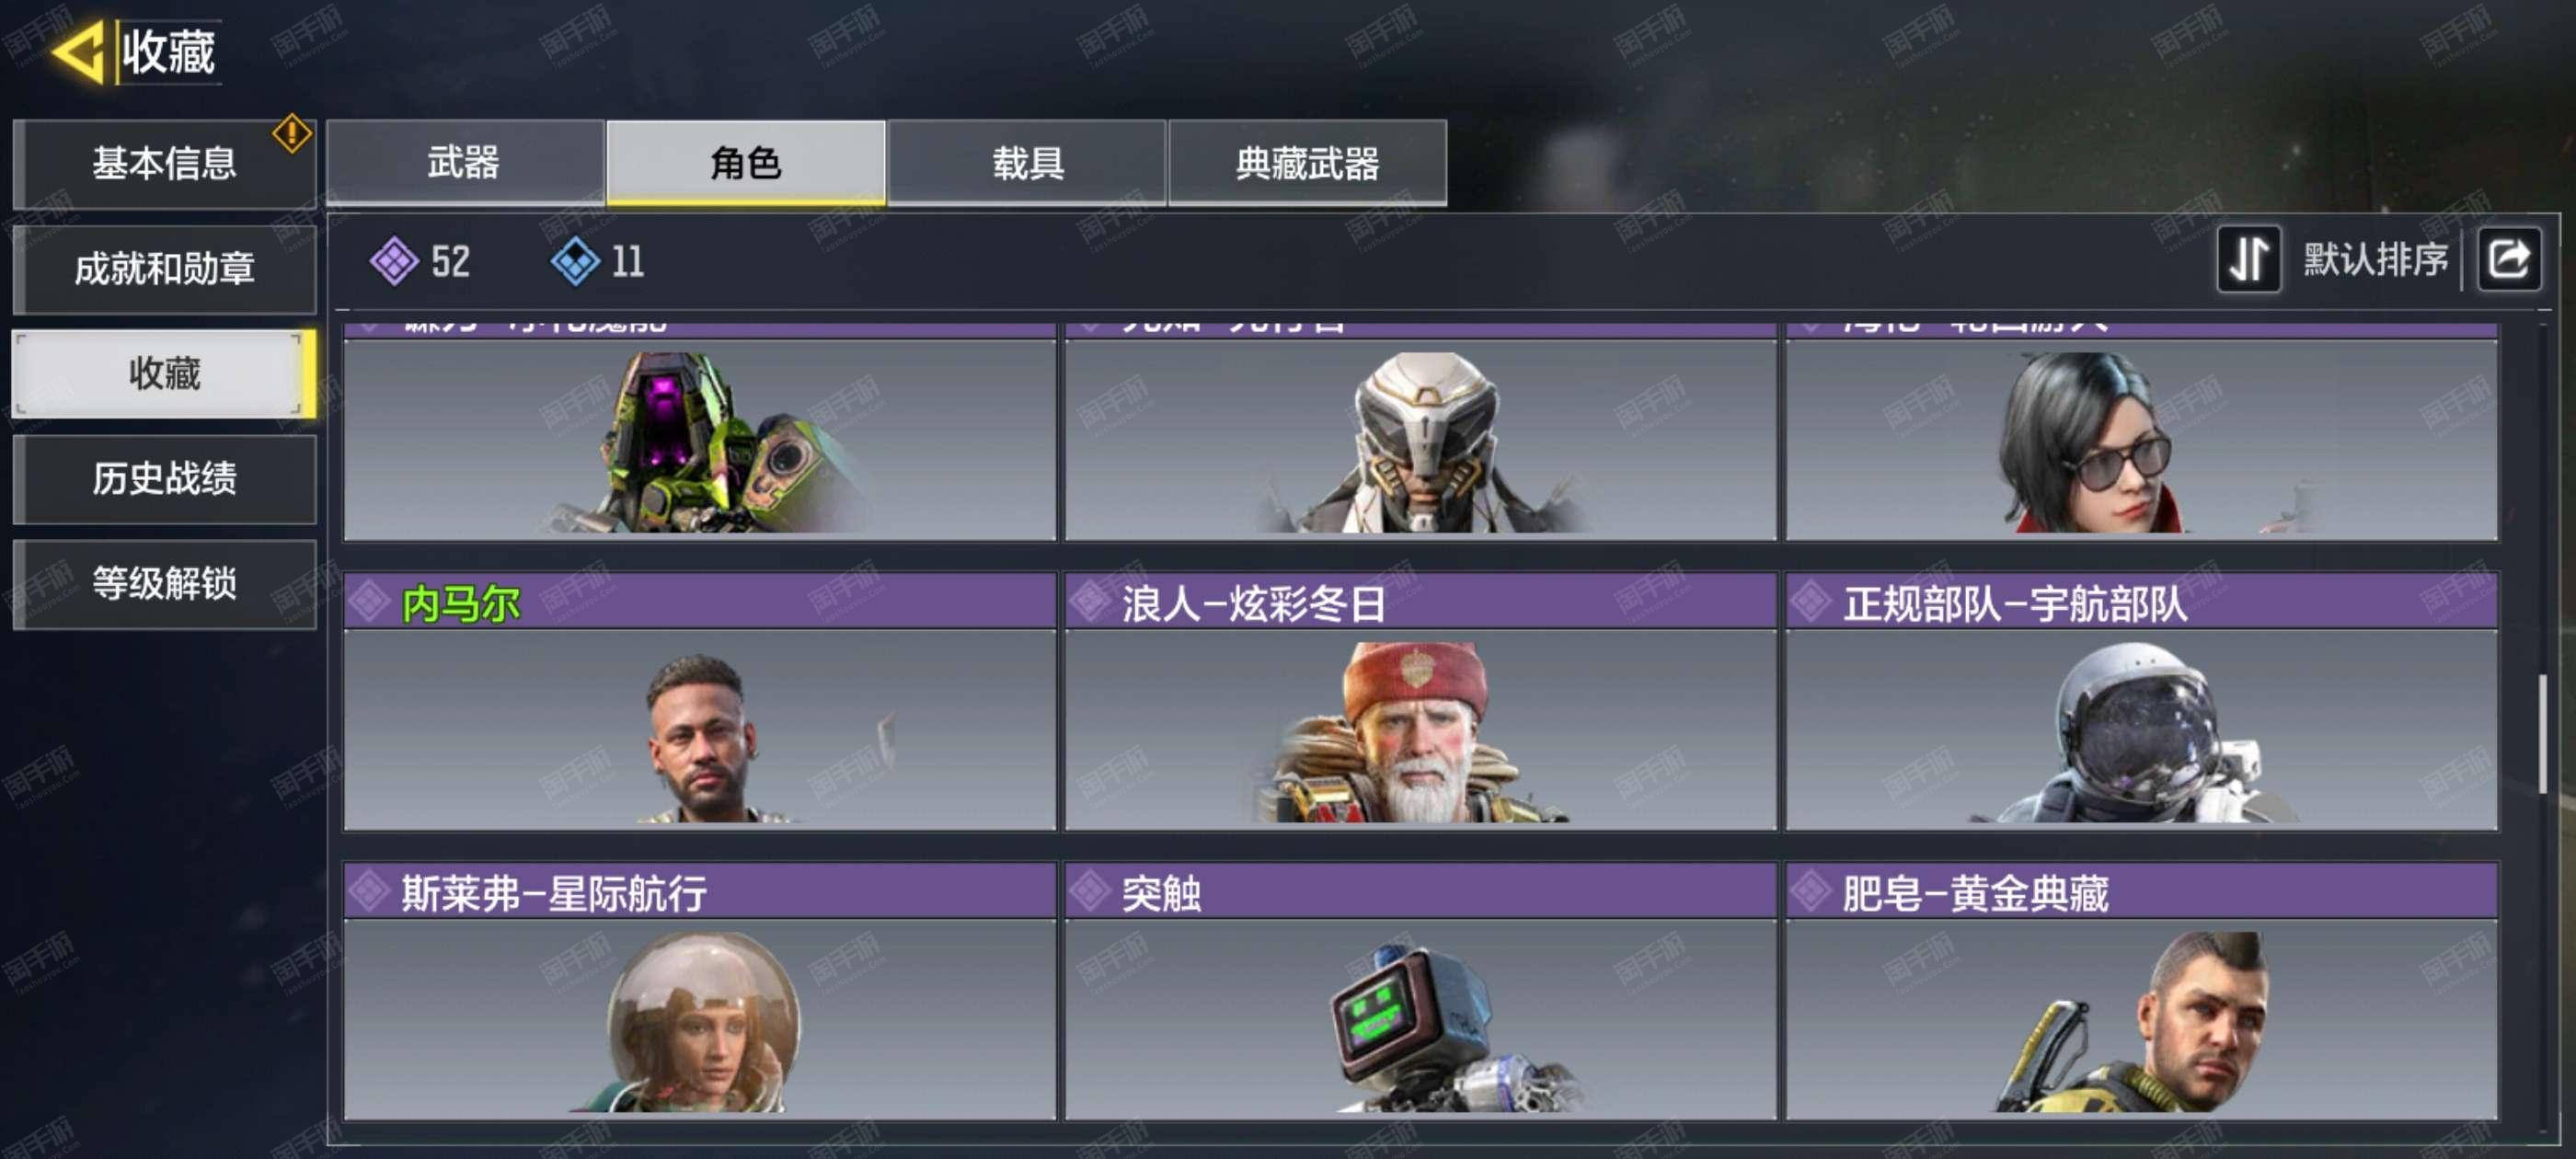Image resolution: width=2576 pixels, height=1159 pixels.
Task: Open the 成就和勋章 section
Action: pyautogui.click(x=165, y=268)
